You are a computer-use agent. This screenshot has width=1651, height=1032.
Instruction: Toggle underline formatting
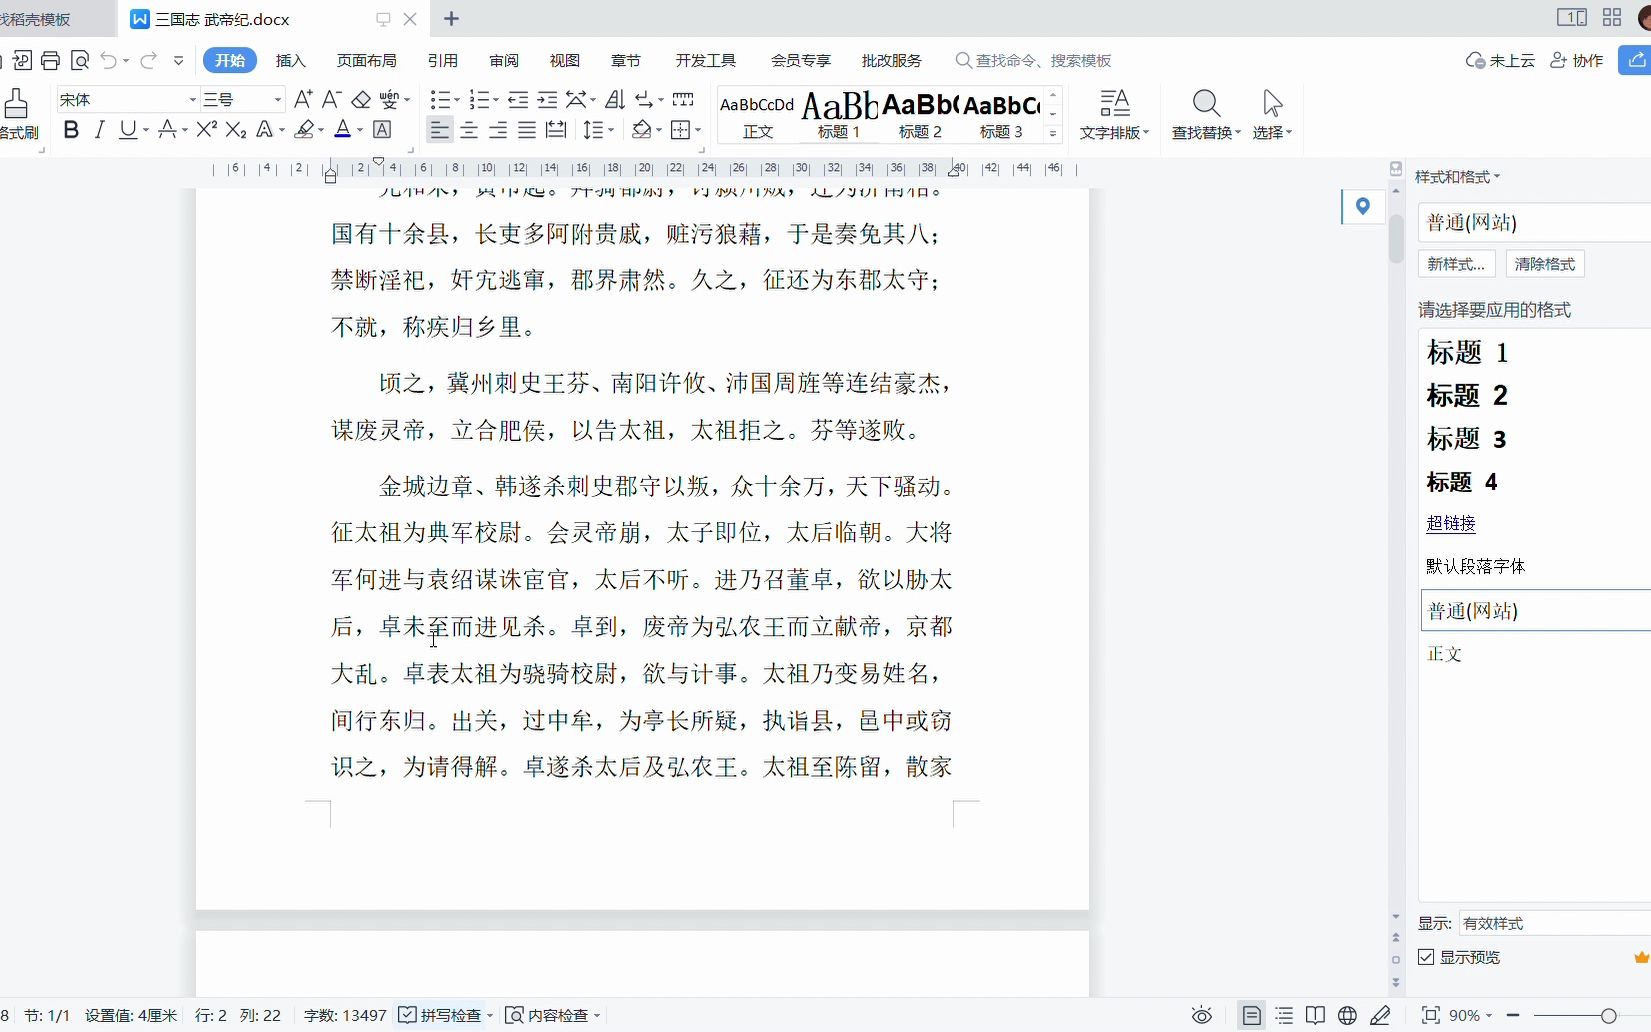[x=127, y=130]
